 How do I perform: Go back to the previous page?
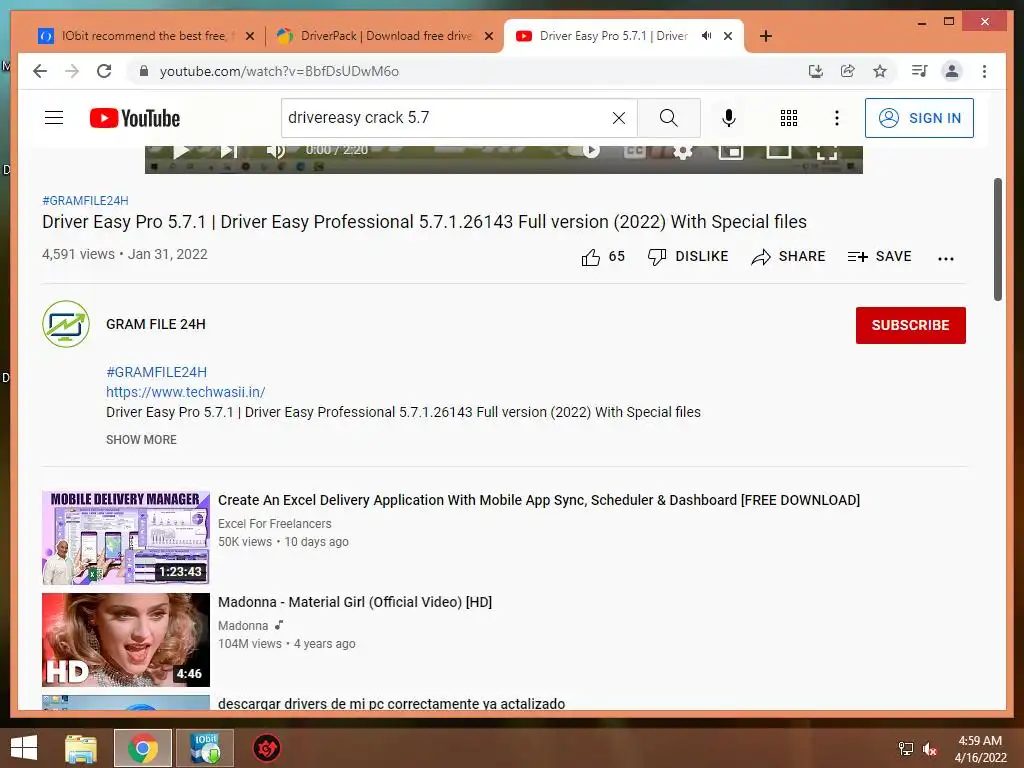point(40,71)
